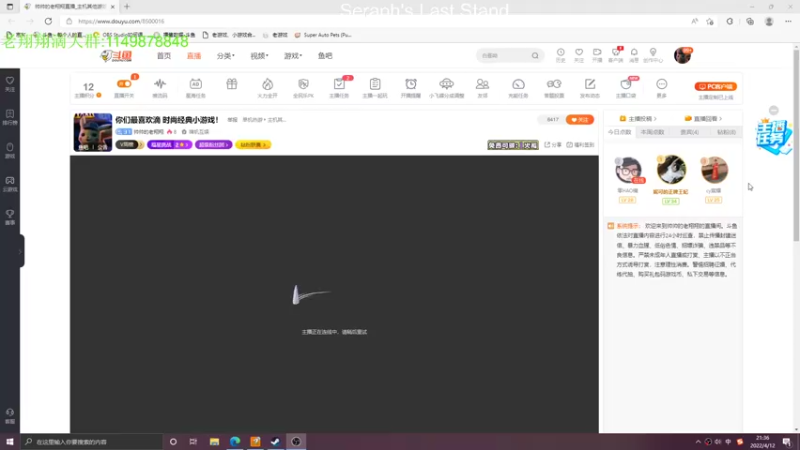800x450 pixels.
Task: Expand the 视频 dropdown menu
Action: coord(259,56)
